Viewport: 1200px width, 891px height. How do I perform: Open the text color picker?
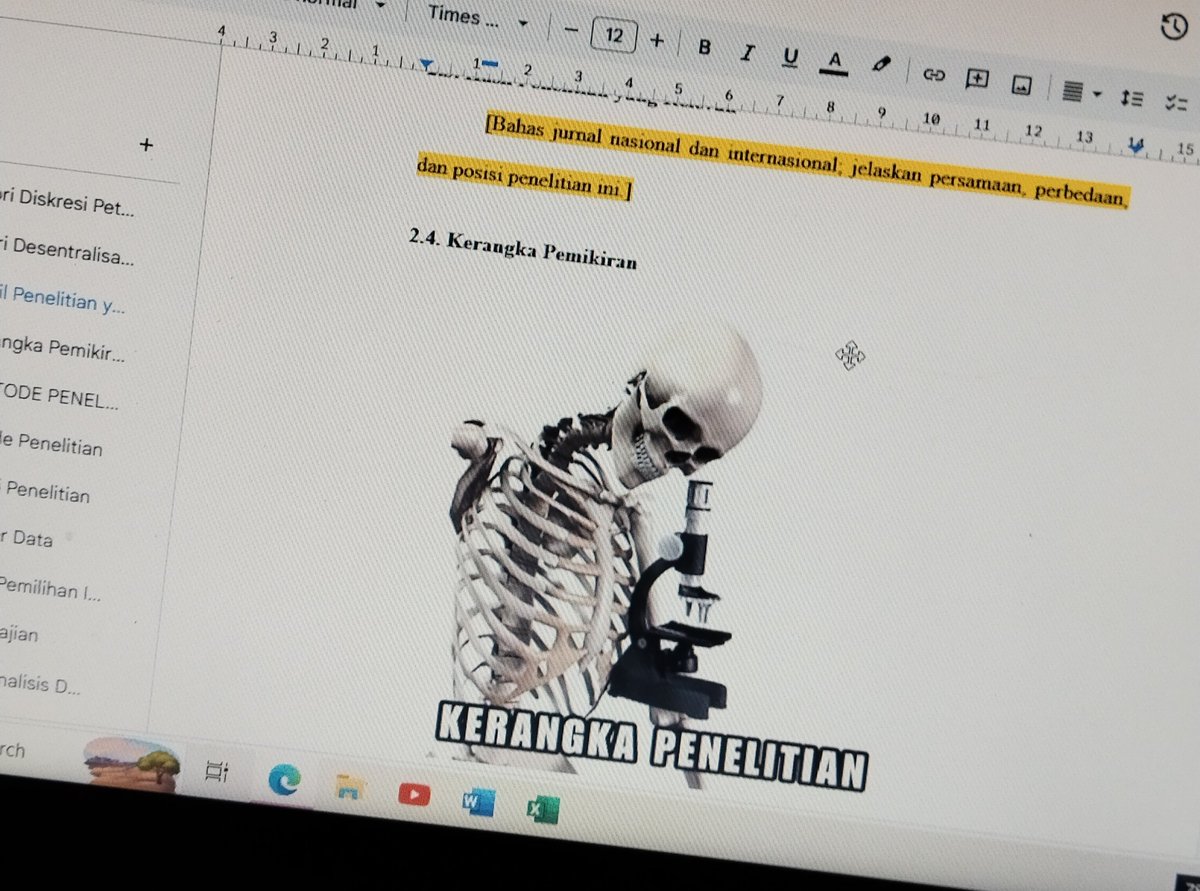point(833,62)
